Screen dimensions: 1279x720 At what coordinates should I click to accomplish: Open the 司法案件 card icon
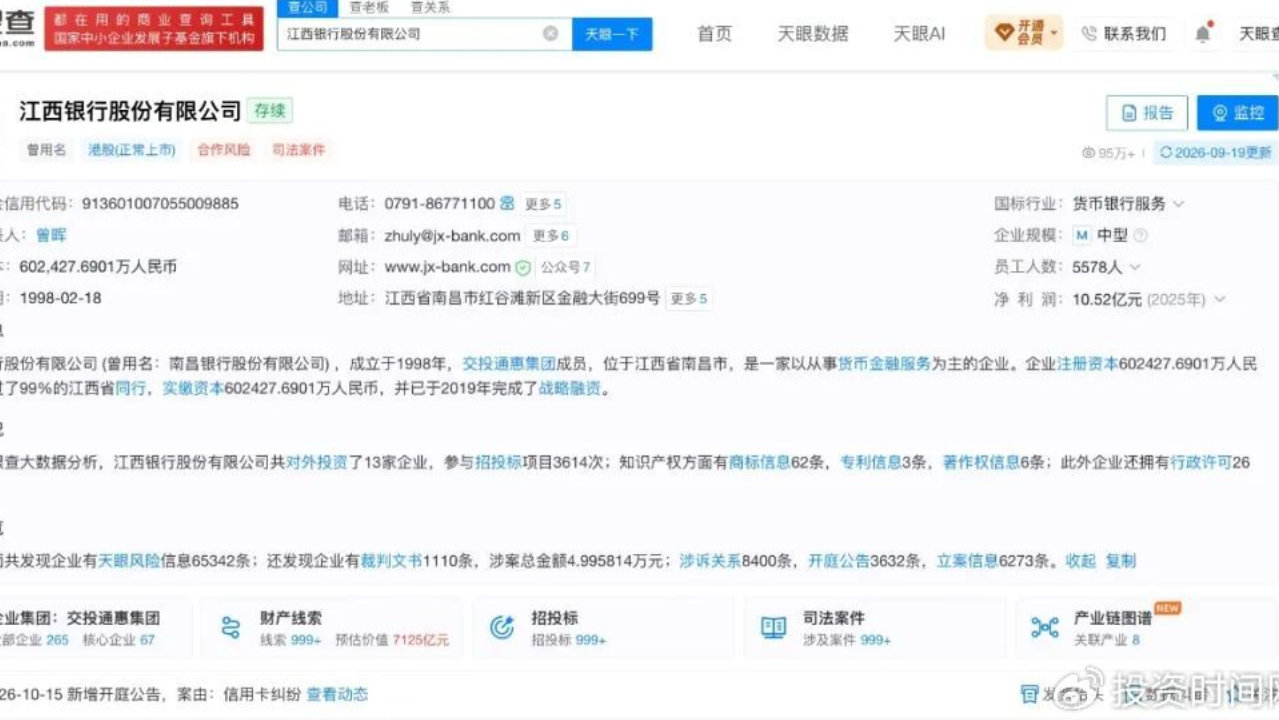click(x=774, y=628)
